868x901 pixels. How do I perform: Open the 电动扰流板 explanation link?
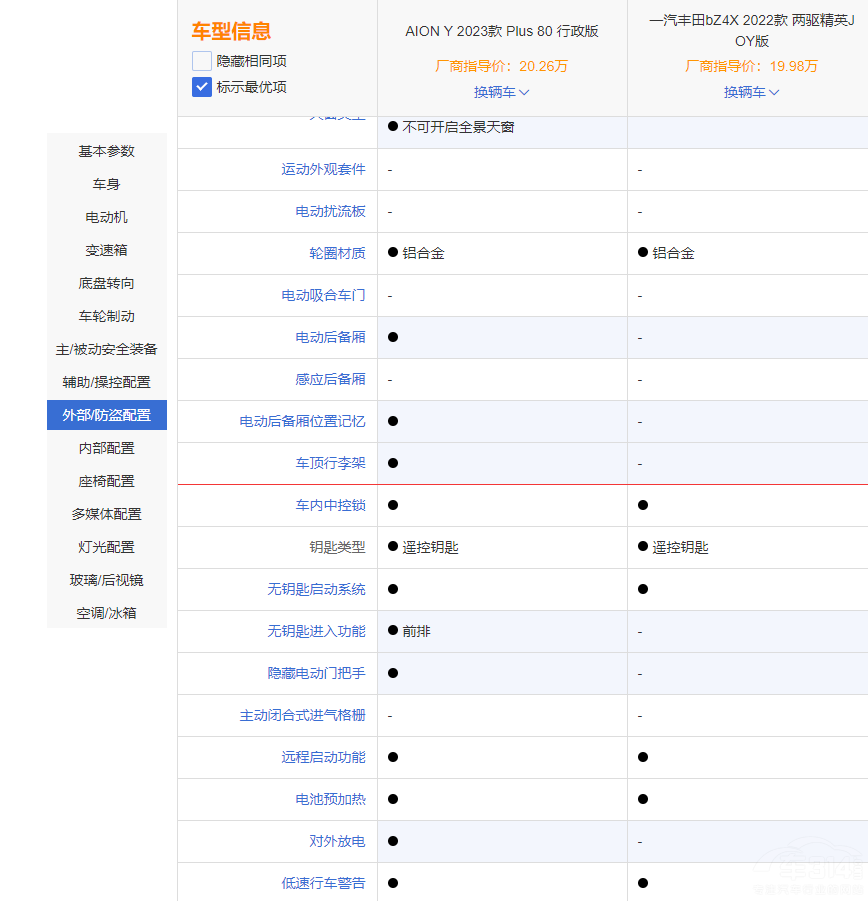(332, 211)
